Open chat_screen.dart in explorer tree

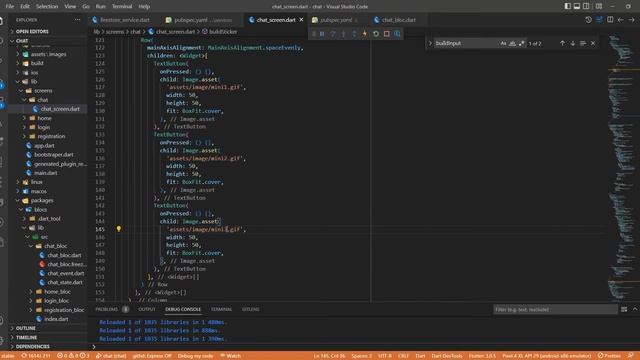pyautogui.click(x=48, y=109)
